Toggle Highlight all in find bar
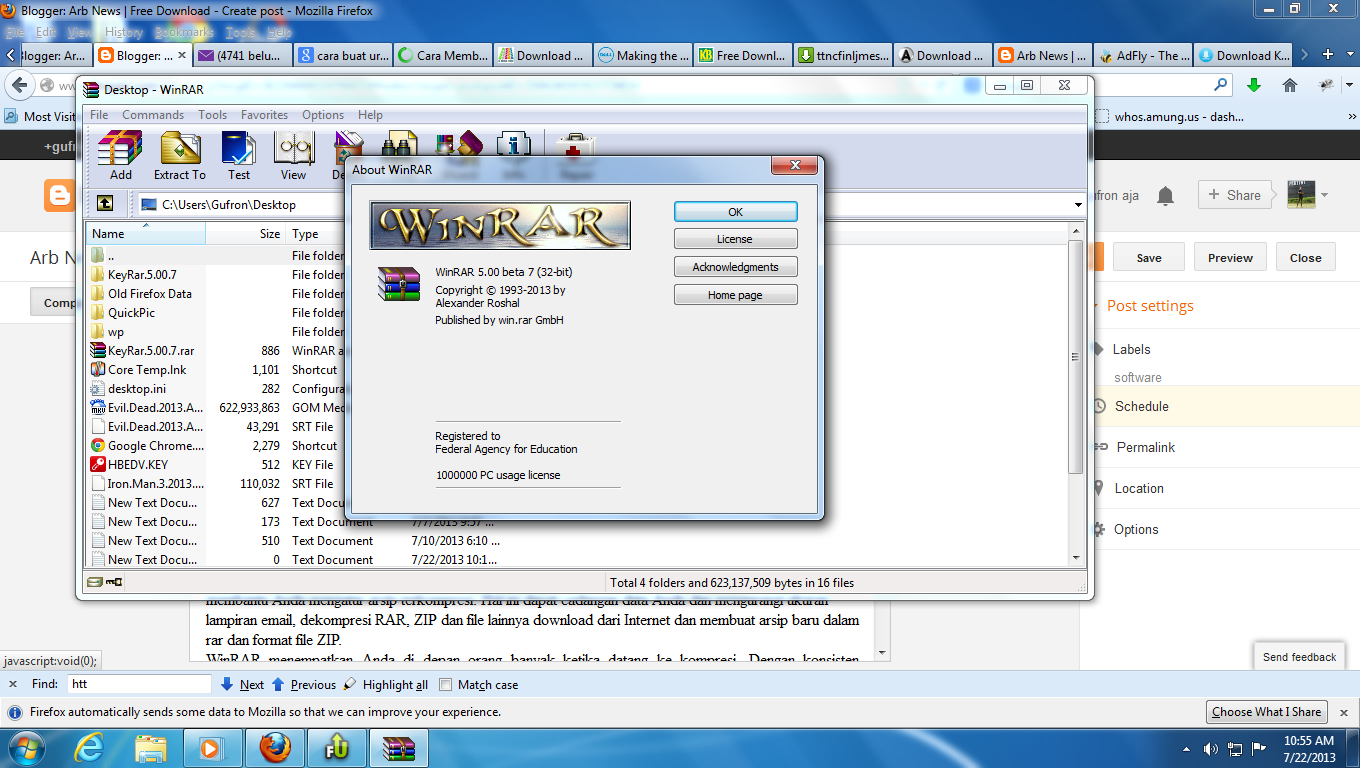 pyautogui.click(x=386, y=685)
